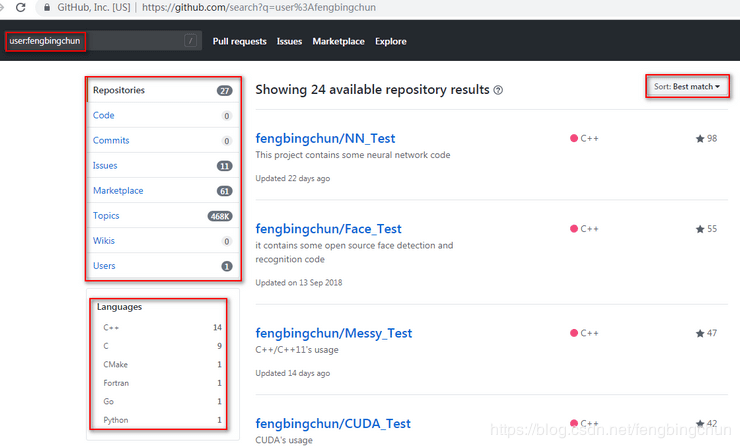740x448 pixels.
Task: Click the help question mark beside results heading
Action: [x=498, y=90]
